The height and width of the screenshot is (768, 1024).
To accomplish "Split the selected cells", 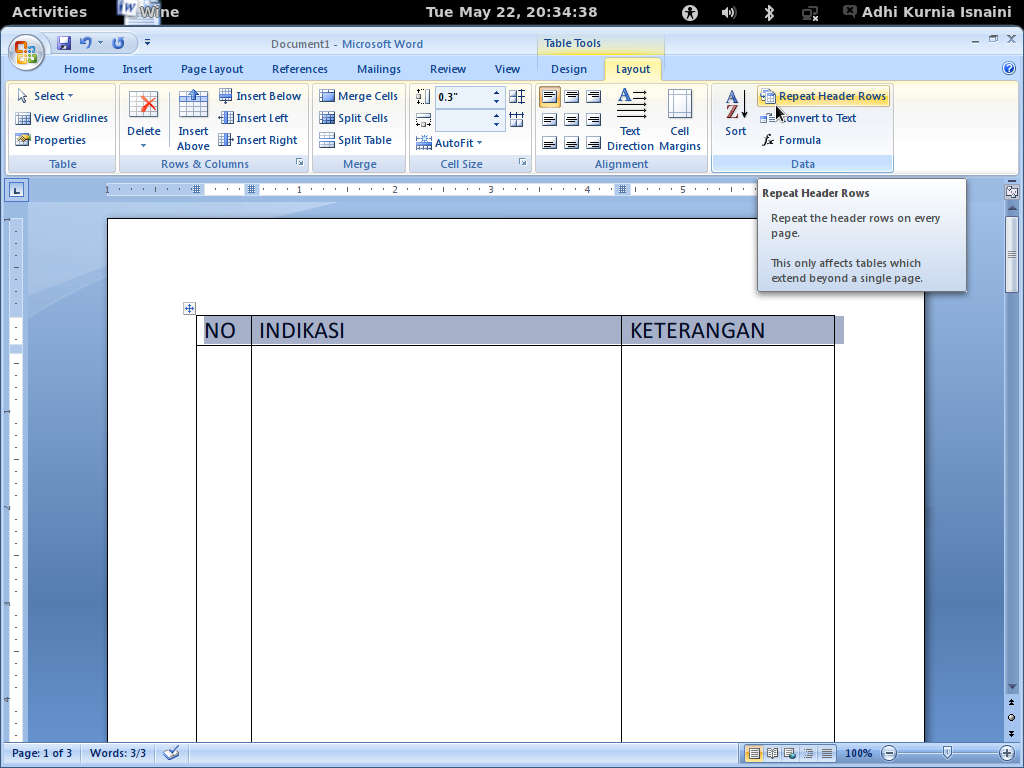I will (x=353, y=118).
